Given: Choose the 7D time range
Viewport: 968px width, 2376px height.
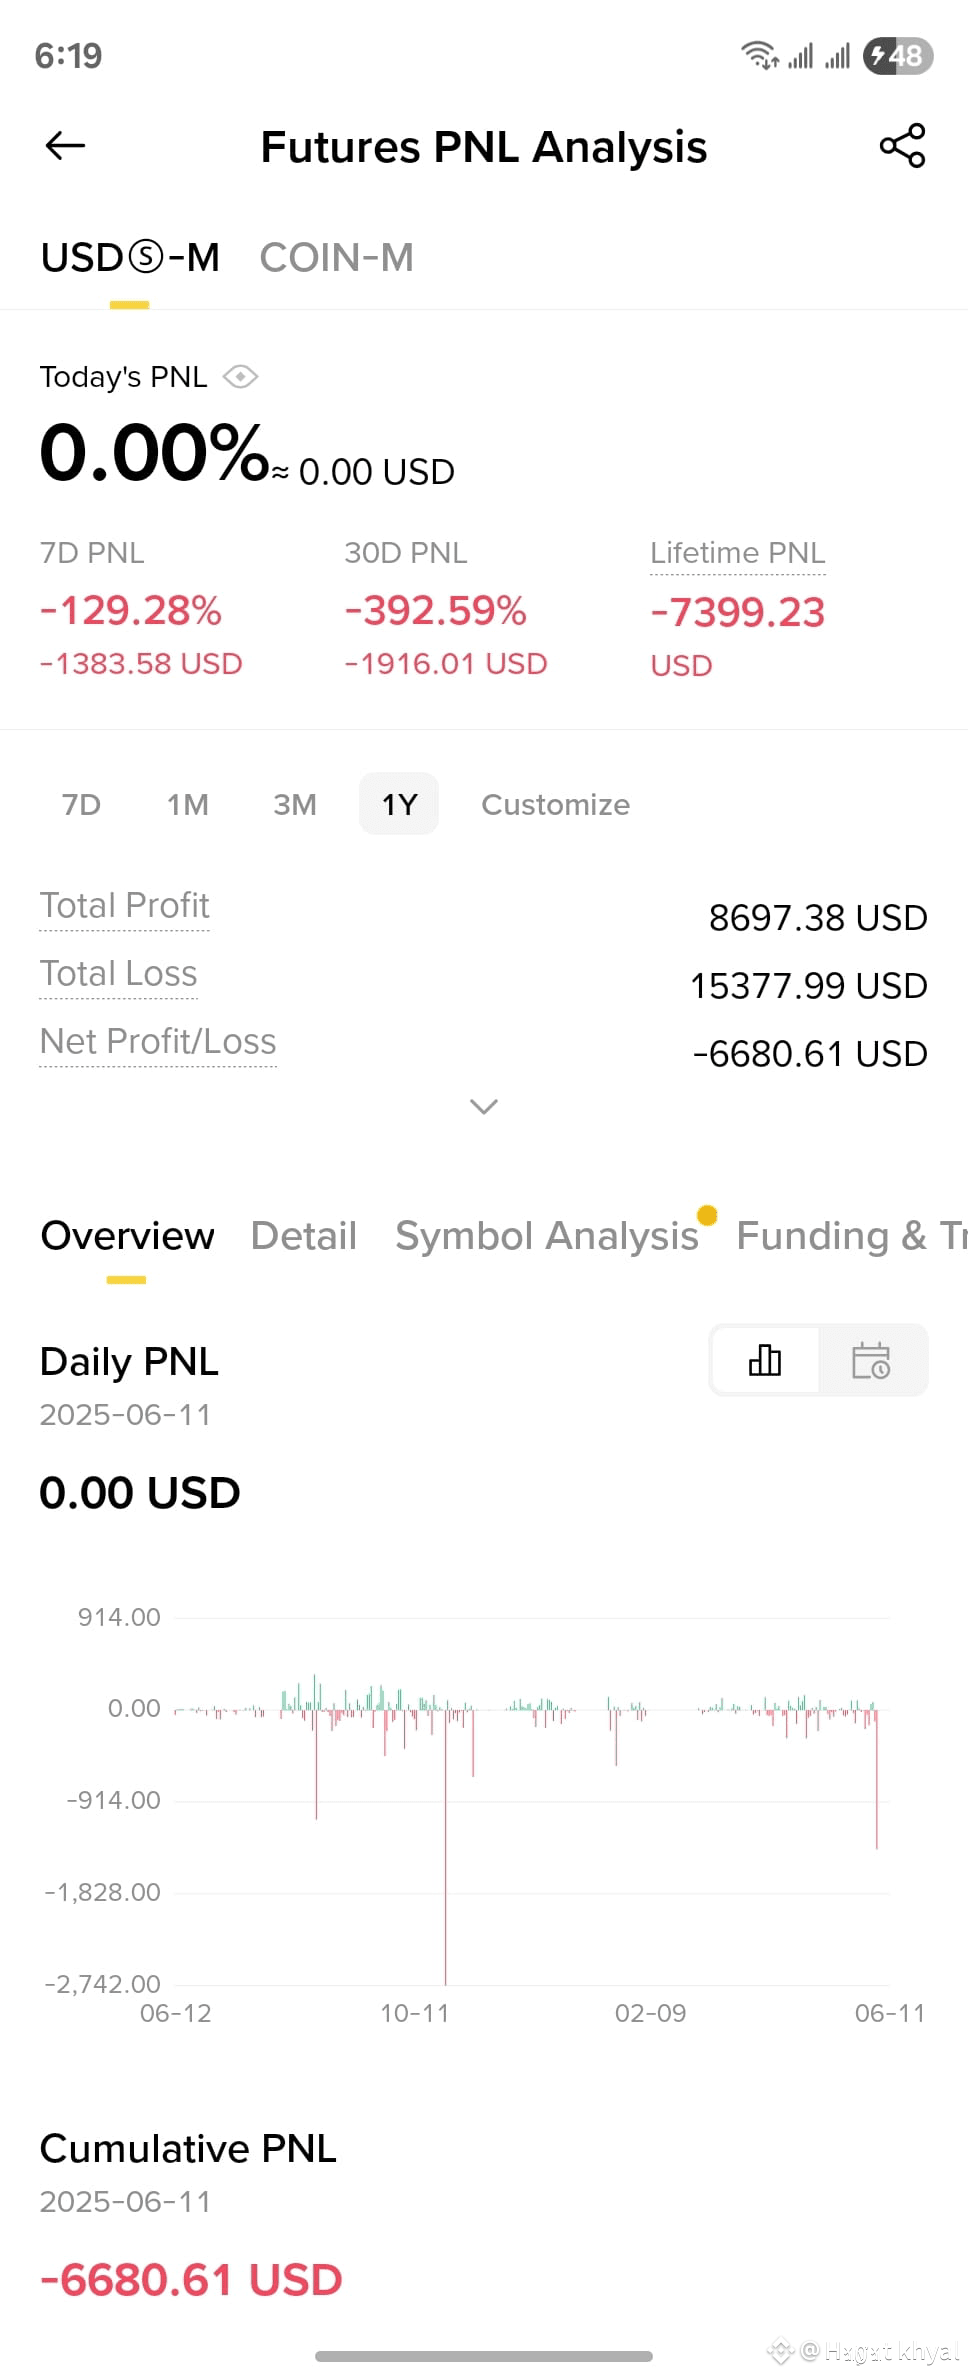Looking at the screenshot, I should (x=81, y=804).
